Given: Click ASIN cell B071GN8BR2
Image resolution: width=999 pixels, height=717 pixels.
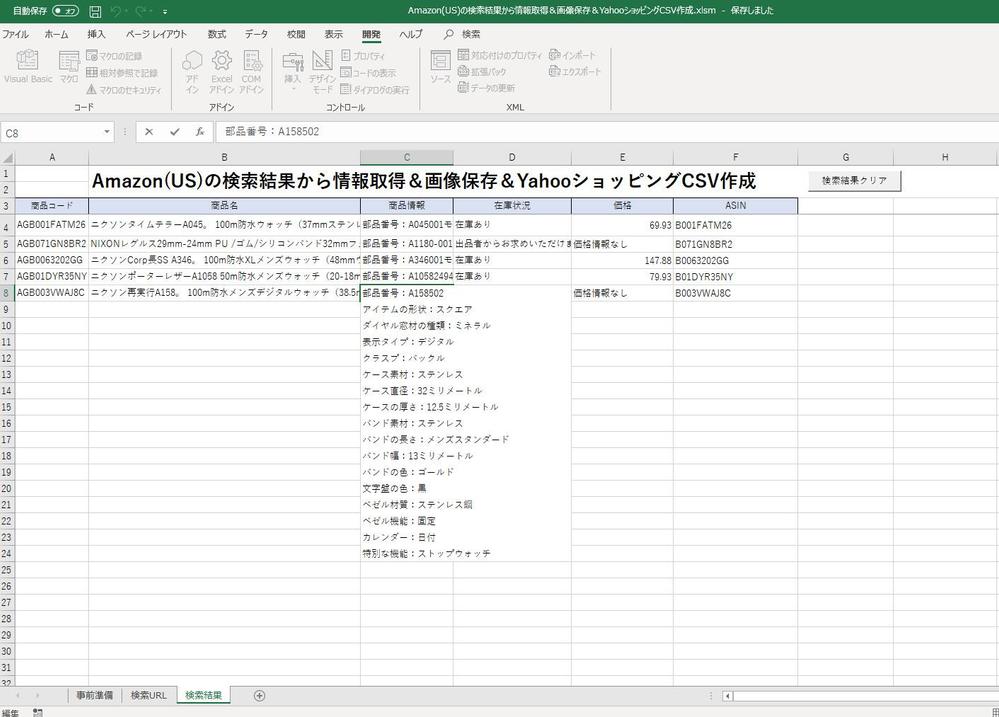Looking at the screenshot, I should [x=735, y=244].
